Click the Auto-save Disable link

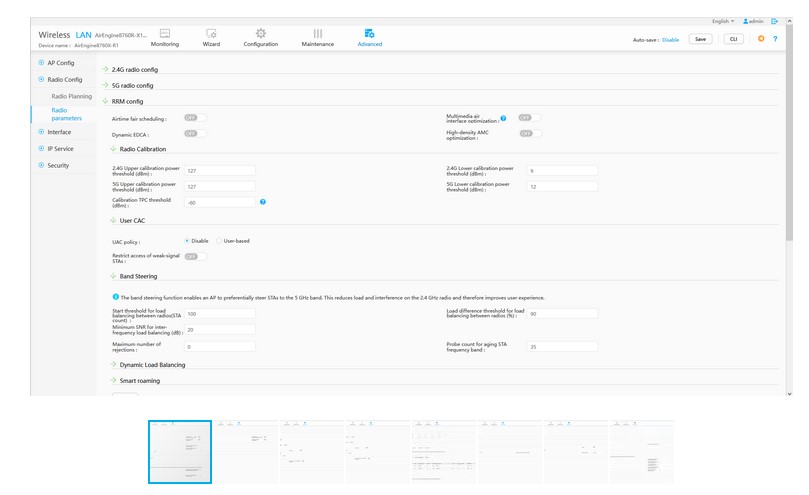[670, 39]
